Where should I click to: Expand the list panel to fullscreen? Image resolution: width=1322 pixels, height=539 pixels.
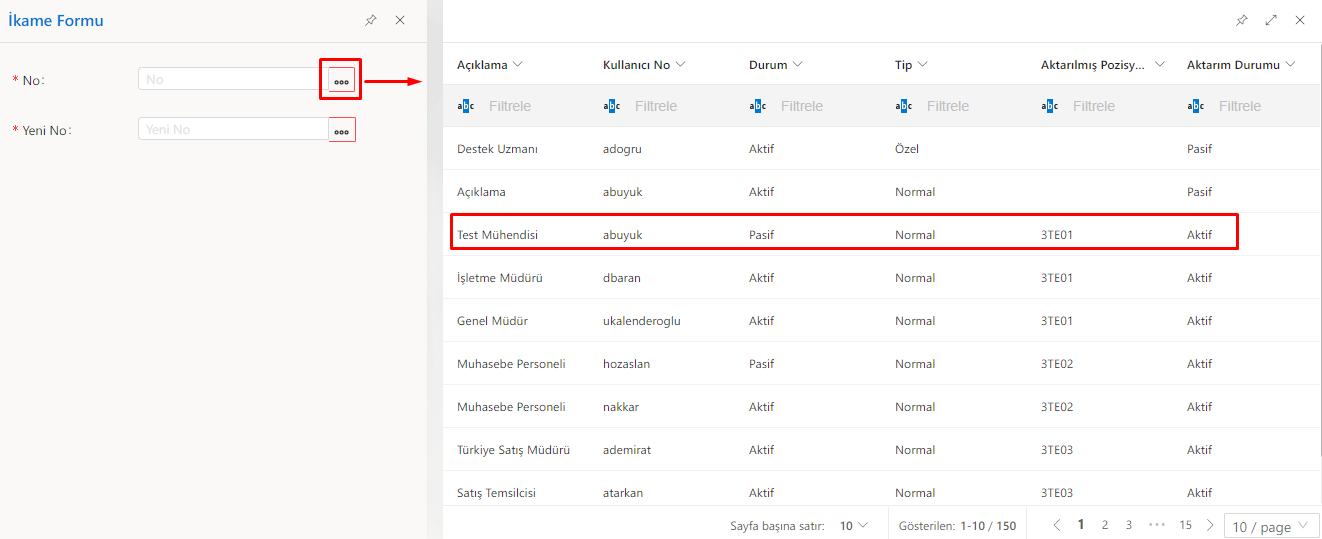tap(1271, 20)
